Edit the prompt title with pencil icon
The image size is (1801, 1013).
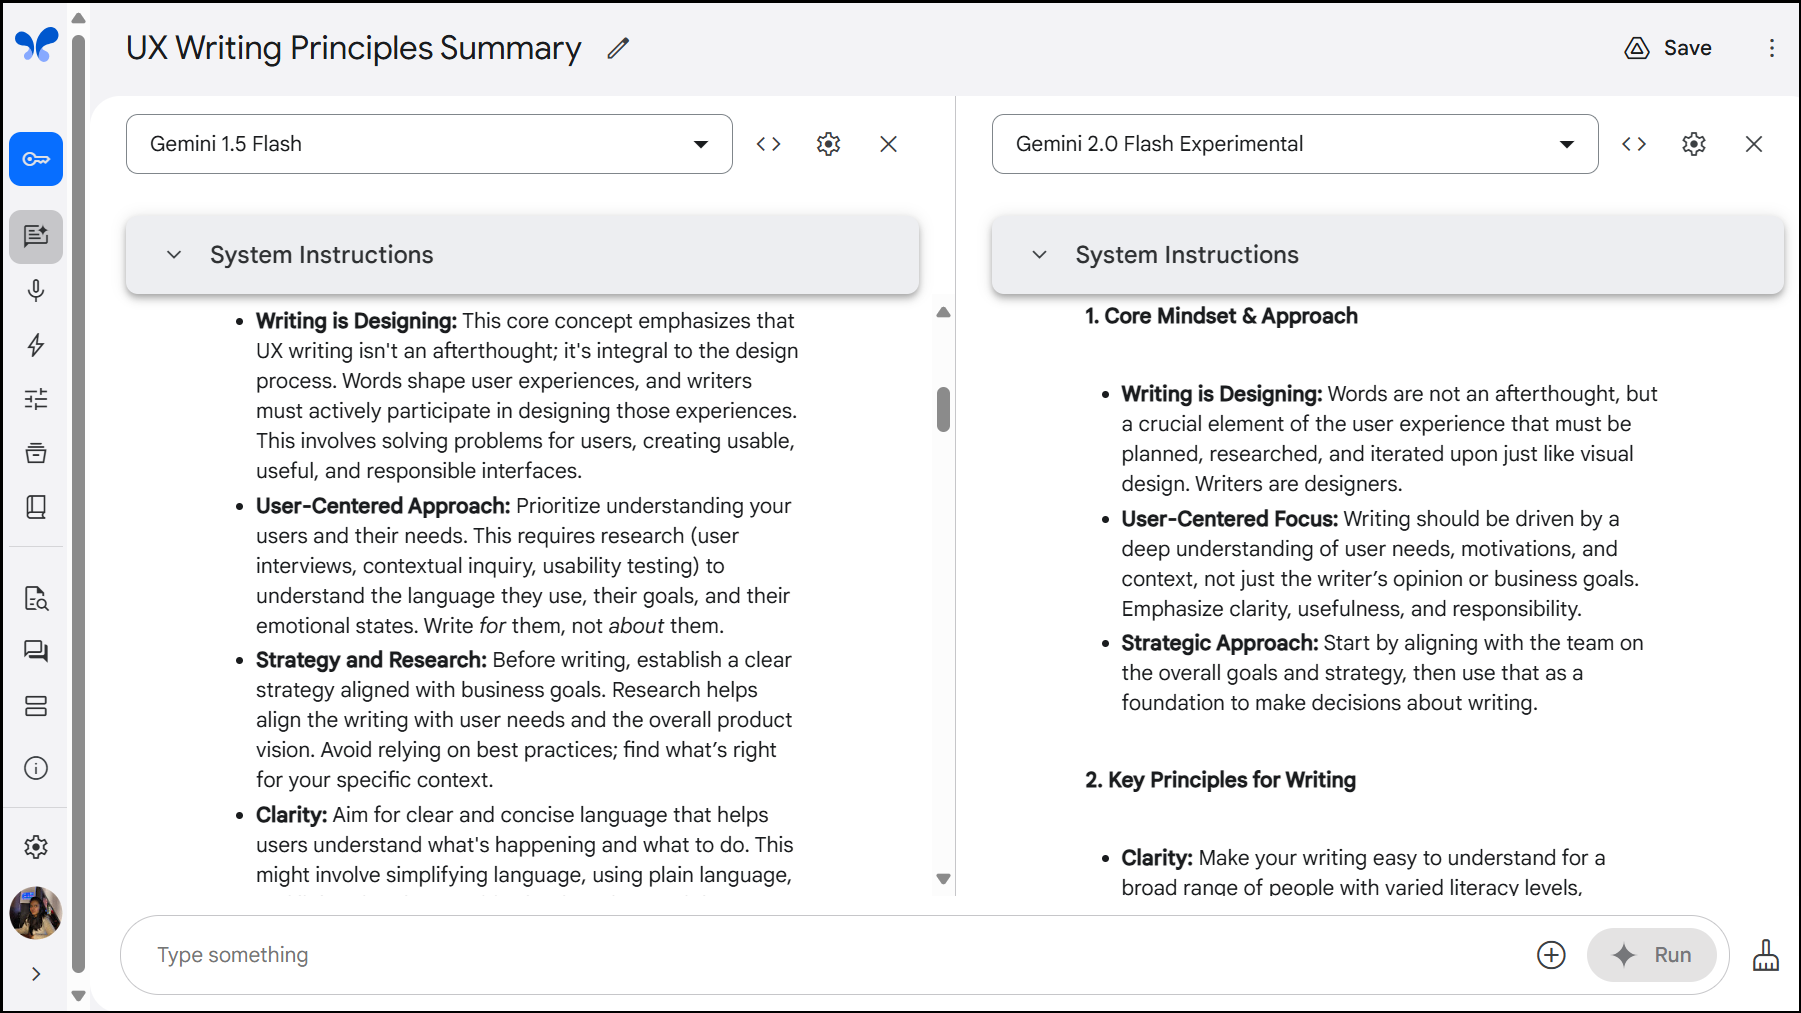(618, 48)
